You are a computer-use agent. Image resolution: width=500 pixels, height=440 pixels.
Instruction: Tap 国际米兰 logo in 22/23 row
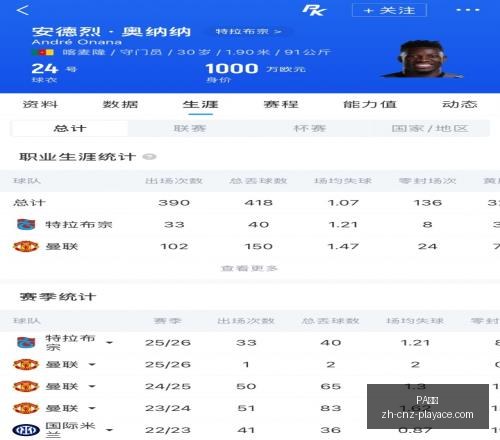point(26,430)
